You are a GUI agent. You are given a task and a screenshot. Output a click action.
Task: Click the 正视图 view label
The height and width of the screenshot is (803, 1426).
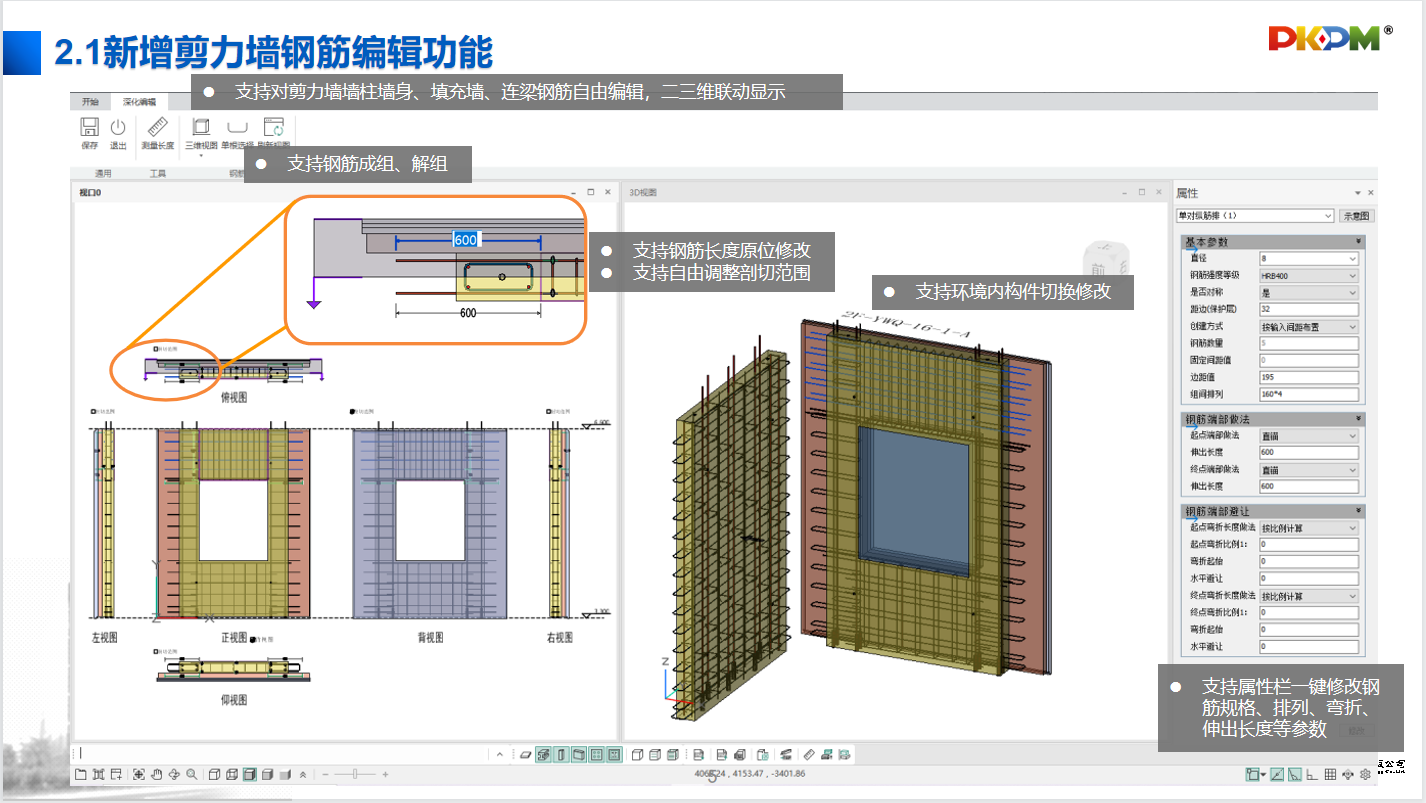tap(233, 638)
